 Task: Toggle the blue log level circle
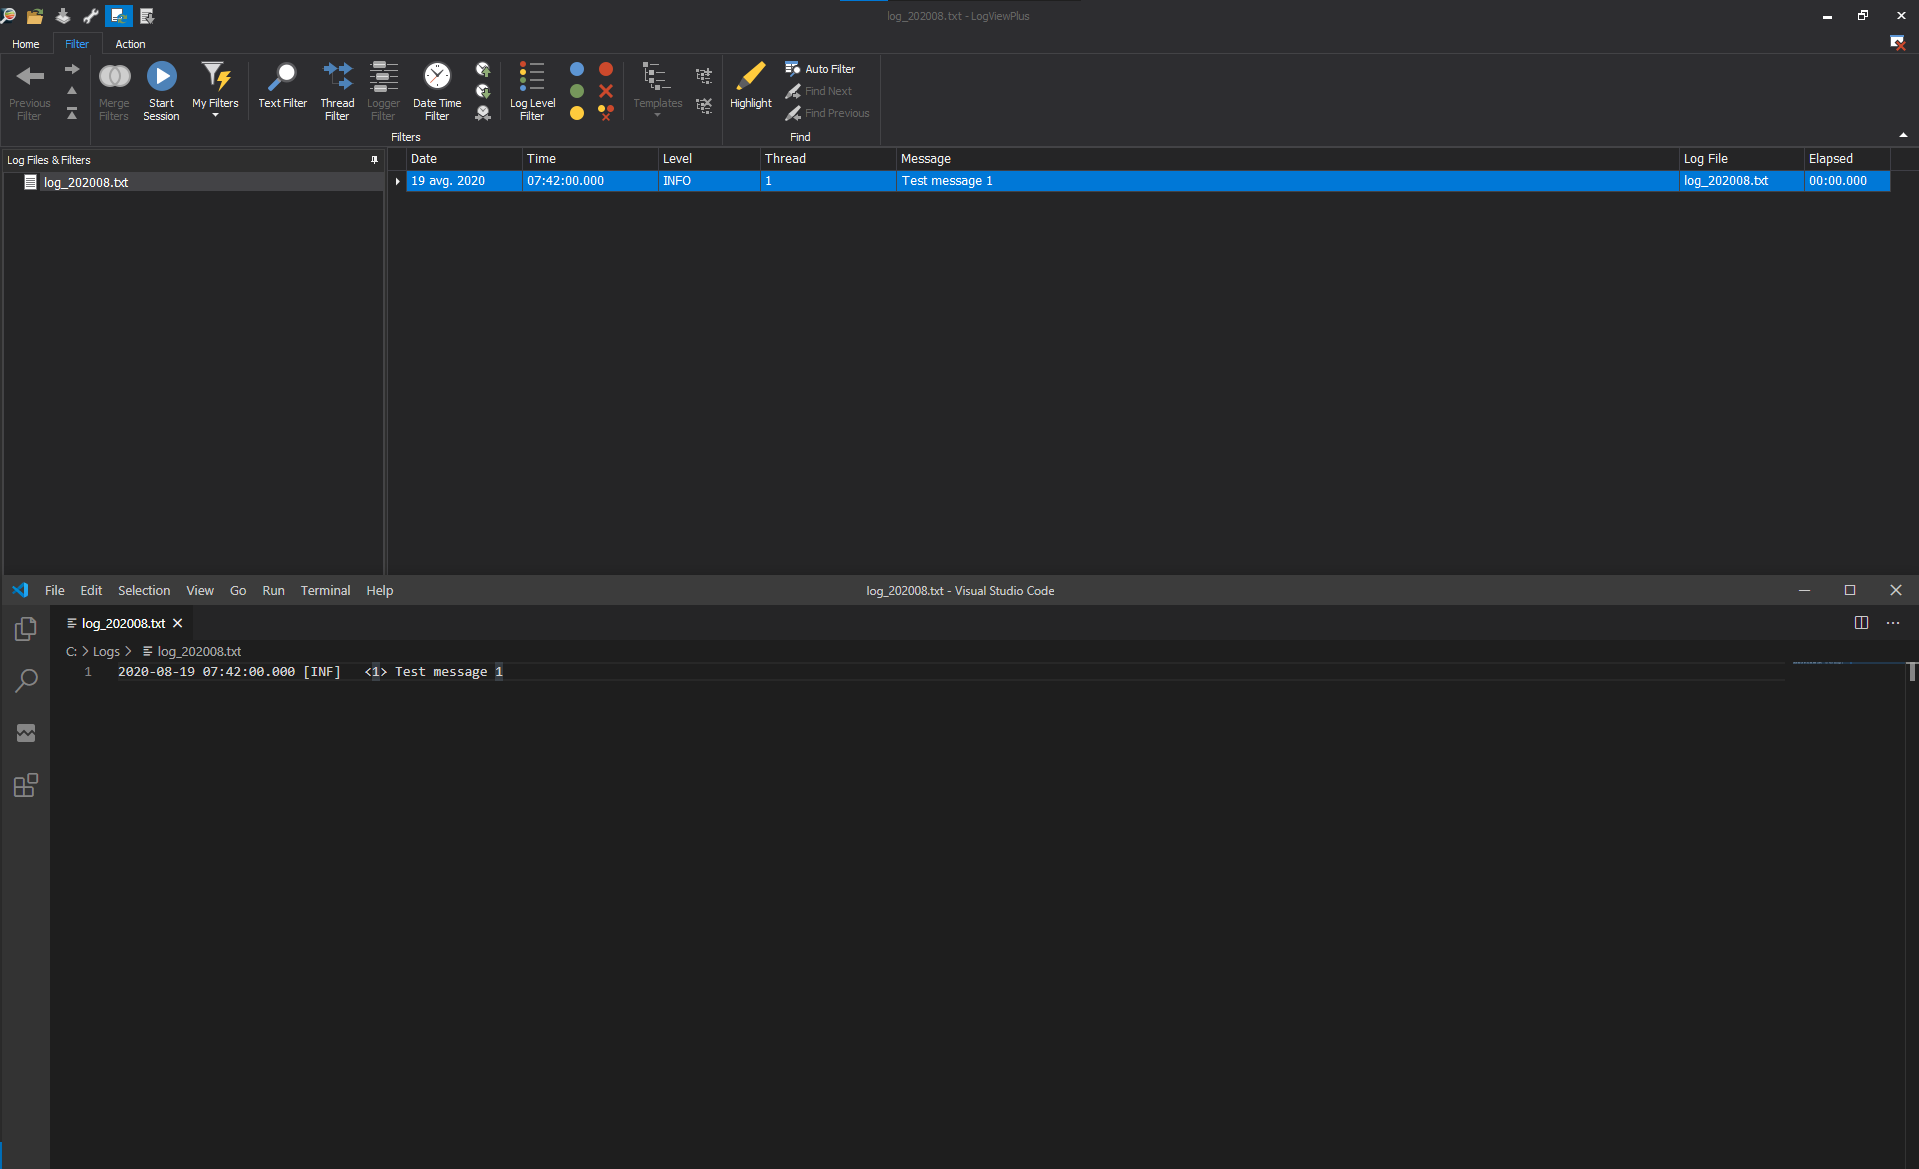coord(577,69)
